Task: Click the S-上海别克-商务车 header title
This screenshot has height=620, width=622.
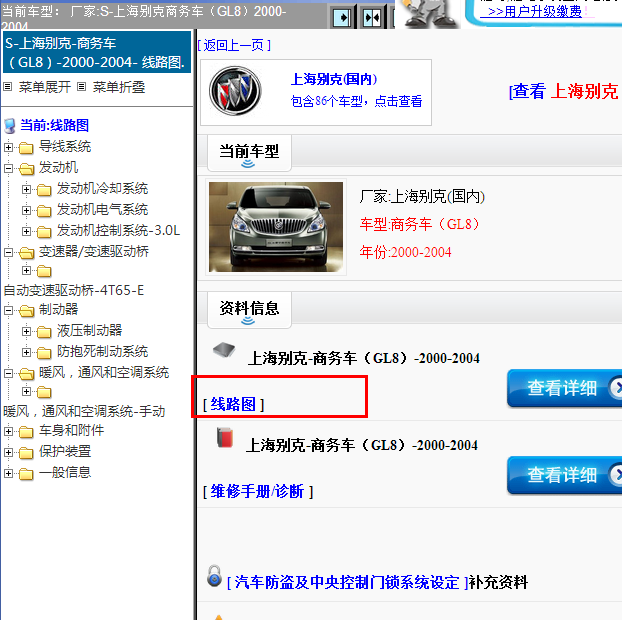Action: (x=97, y=53)
